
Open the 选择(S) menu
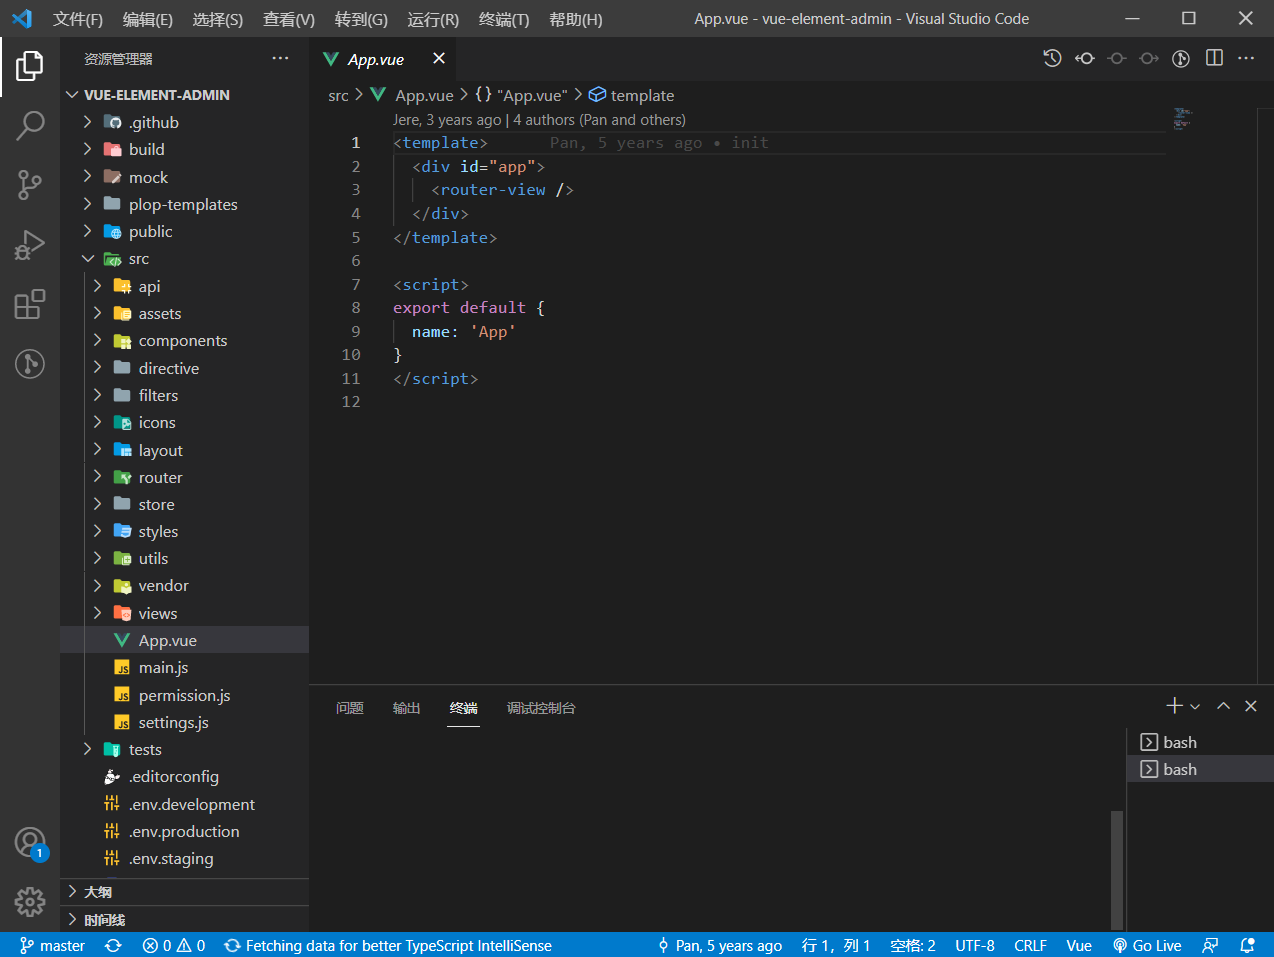(218, 19)
